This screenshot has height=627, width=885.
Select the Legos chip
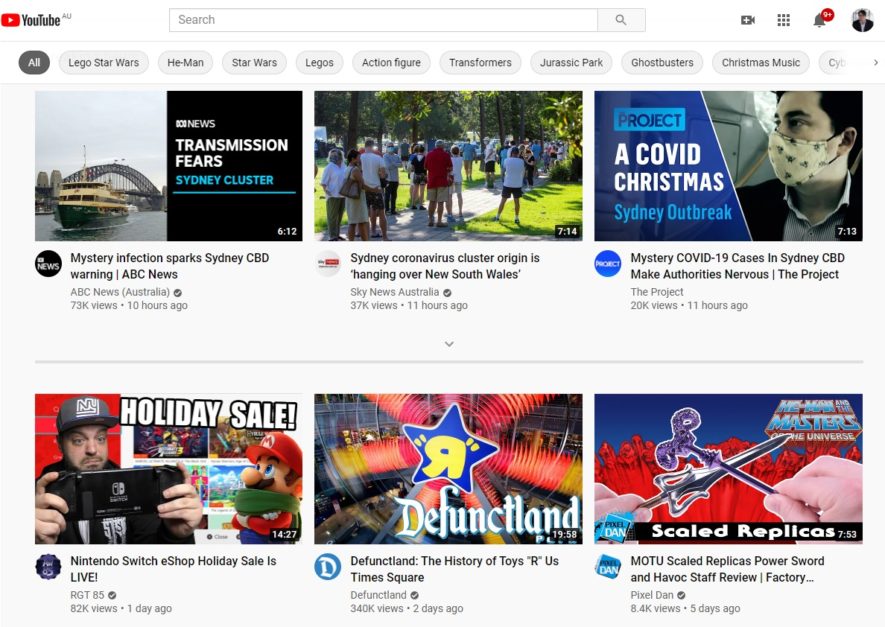pyautogui.click(x=319, y=63)
